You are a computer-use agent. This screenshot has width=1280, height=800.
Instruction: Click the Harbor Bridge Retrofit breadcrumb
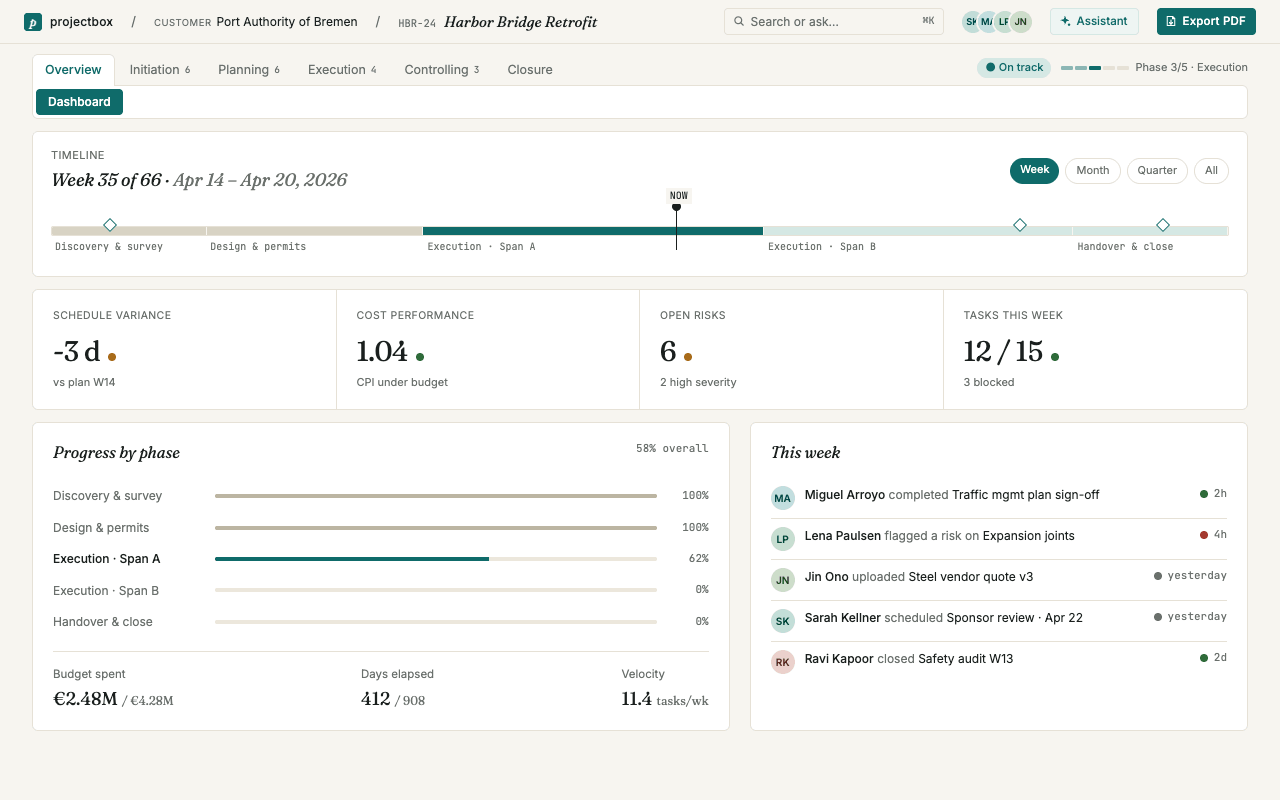(520, 22)
